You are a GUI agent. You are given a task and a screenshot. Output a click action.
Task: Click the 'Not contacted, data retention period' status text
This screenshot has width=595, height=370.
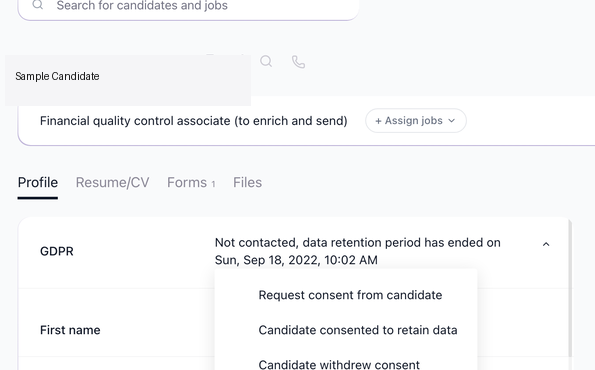(x=357, y=251)
